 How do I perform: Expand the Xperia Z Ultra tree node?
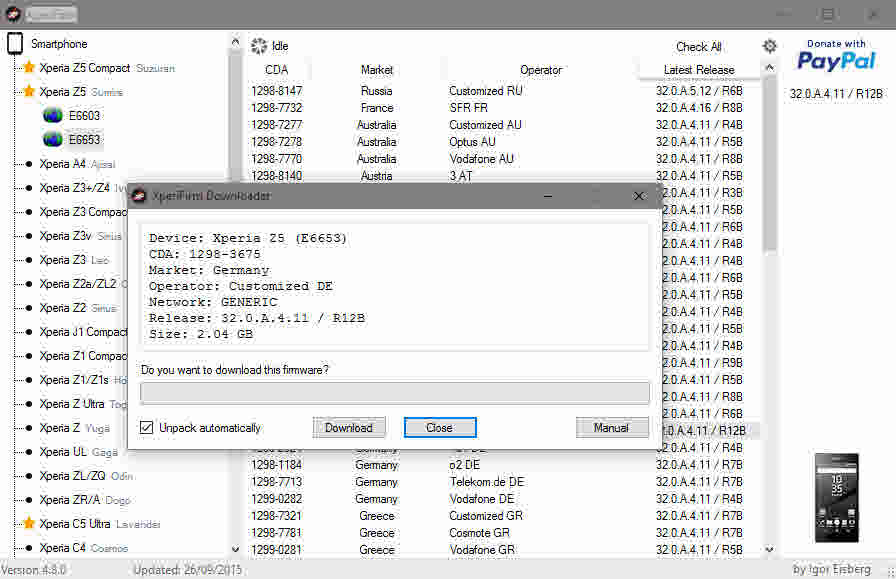coord(27,404)
